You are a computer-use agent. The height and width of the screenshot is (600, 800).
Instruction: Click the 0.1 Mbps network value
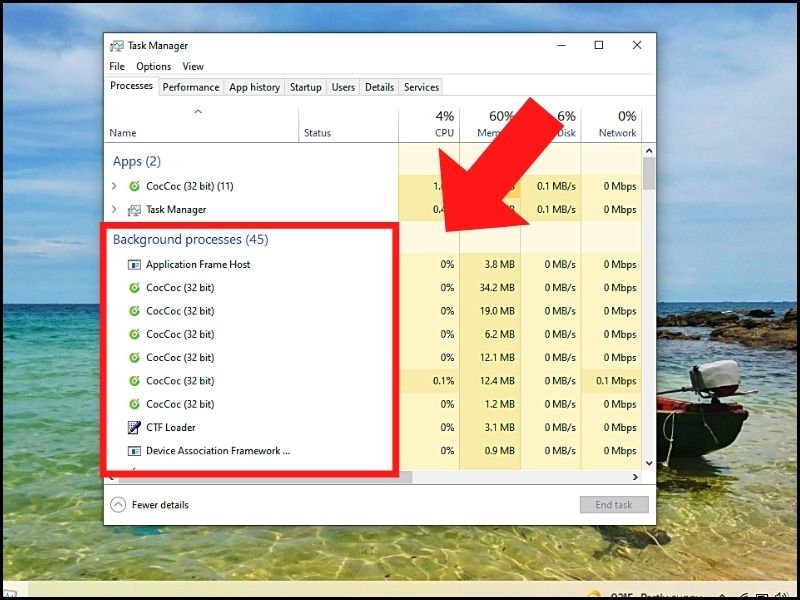616,381
